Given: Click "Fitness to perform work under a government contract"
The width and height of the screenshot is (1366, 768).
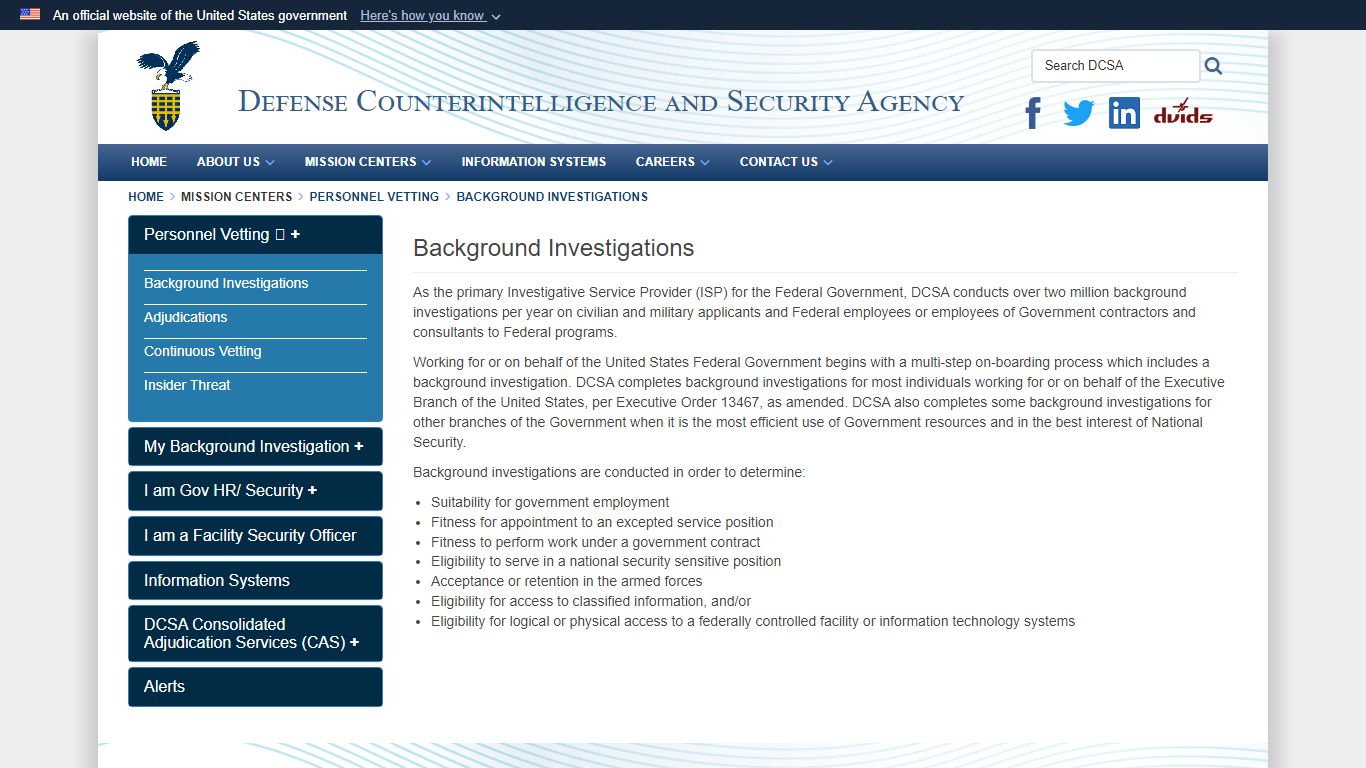Looking at the screenshot, I should tap(595, 543).
